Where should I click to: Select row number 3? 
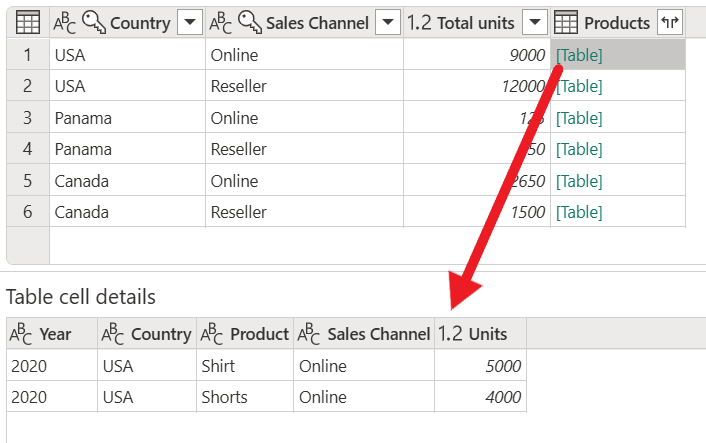tap(28, 118)
